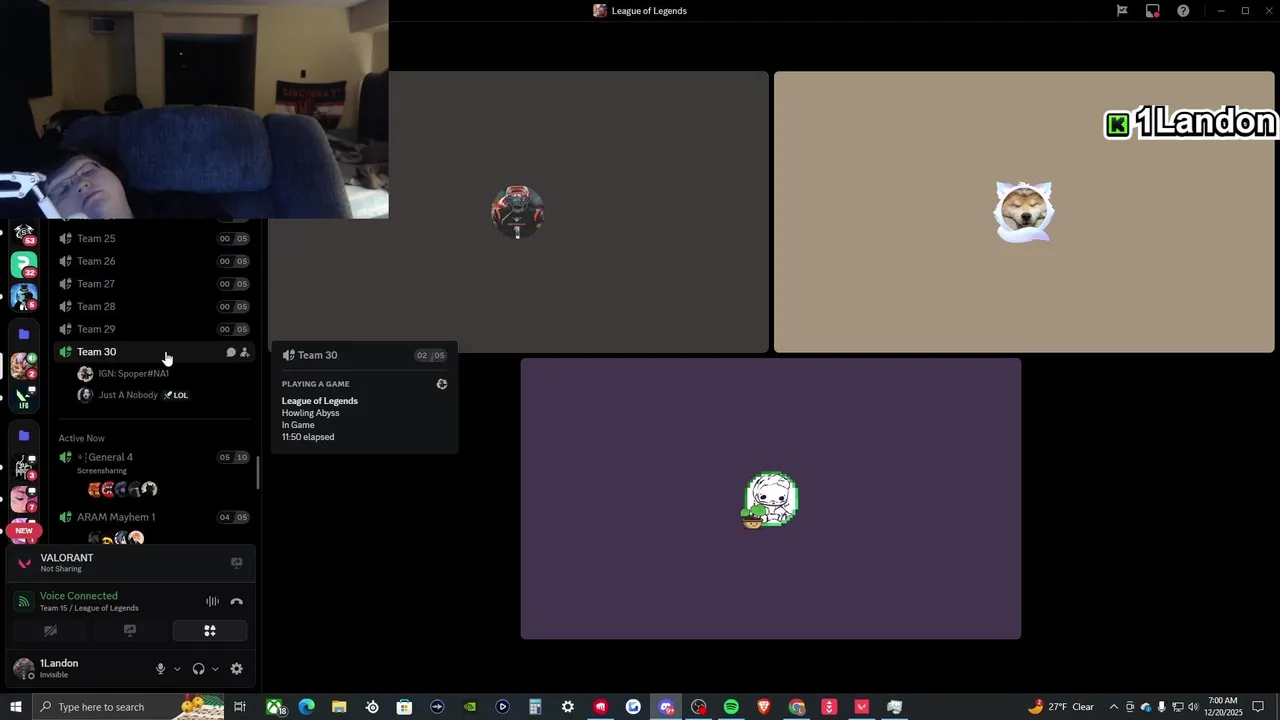1280x720 pixels.
Task: Open Task View on taskbar
Action: (240, 707)
